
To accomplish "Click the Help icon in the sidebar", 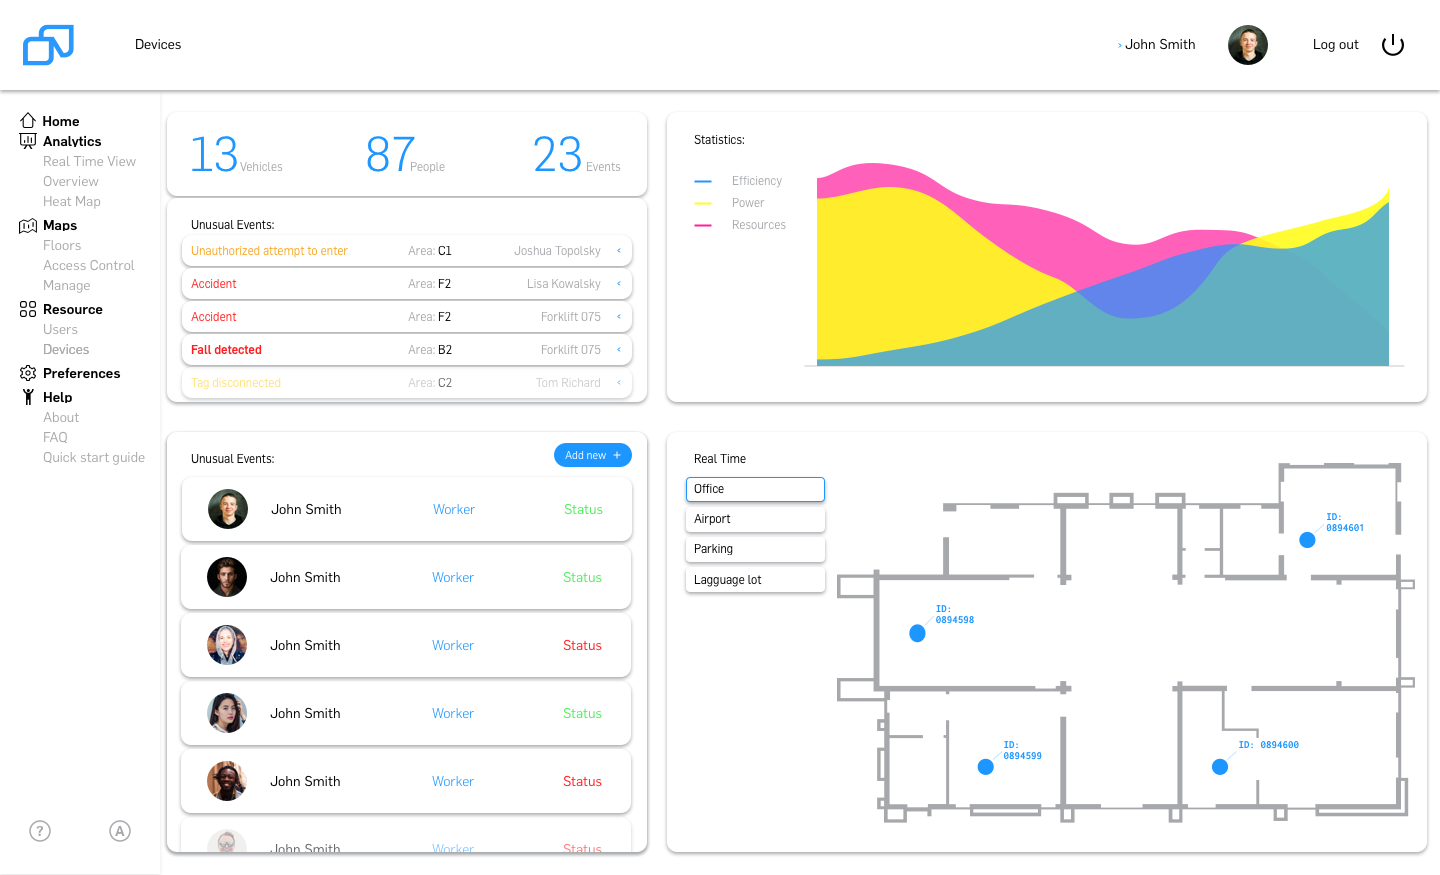I will 27,396.
